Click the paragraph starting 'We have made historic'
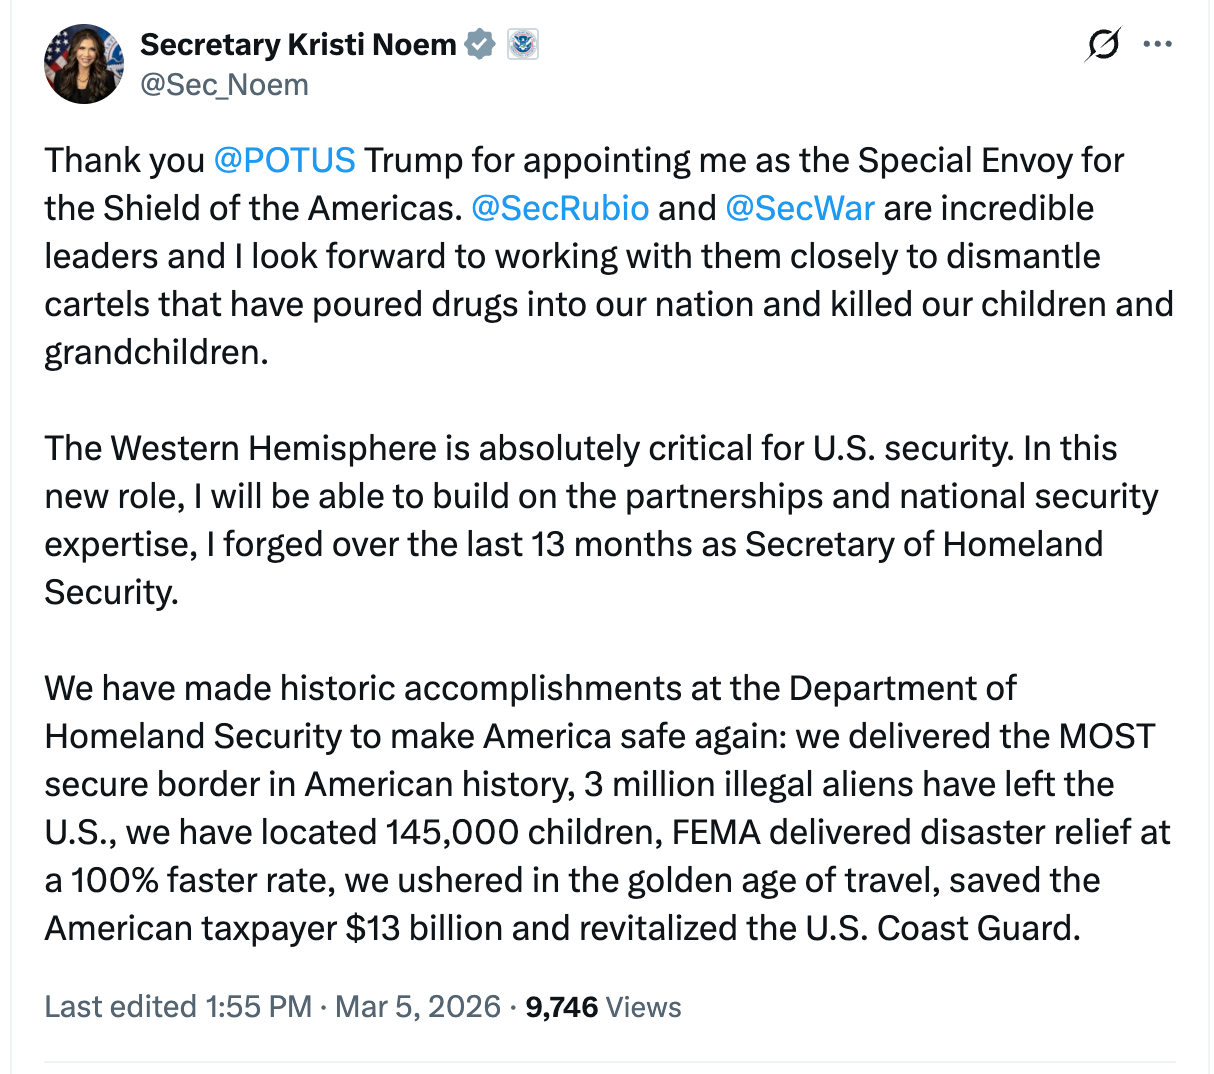Viewport: 1214px width, 1074px height. 600,808
